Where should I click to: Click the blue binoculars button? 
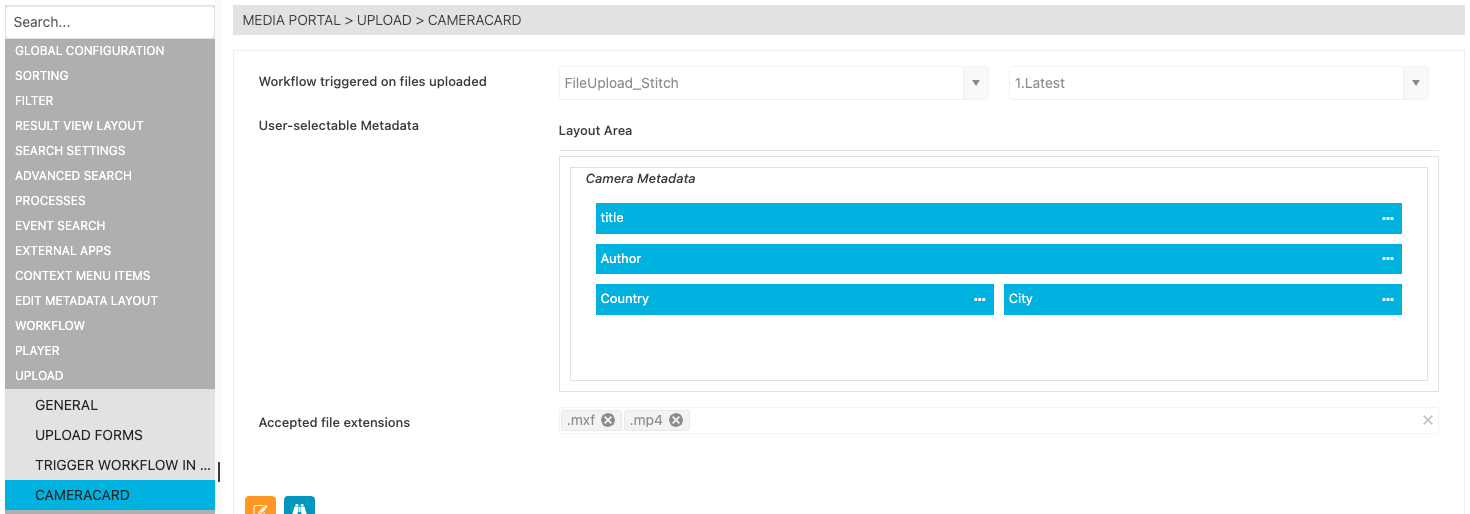point(299,507)
